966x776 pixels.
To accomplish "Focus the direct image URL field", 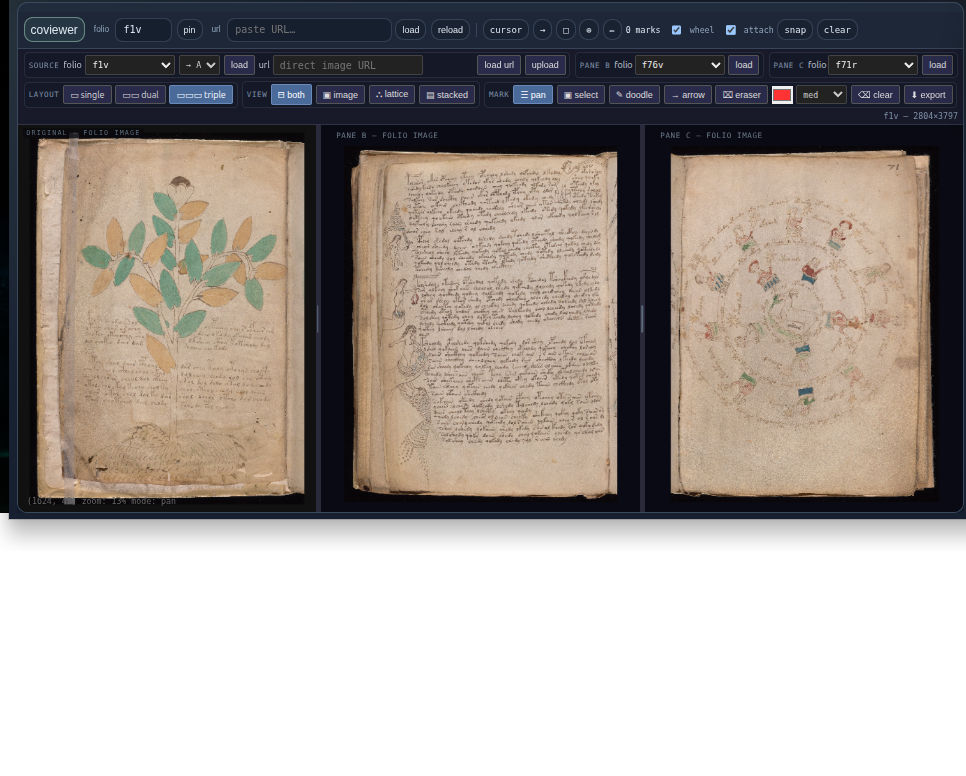I will click(348, 65).
